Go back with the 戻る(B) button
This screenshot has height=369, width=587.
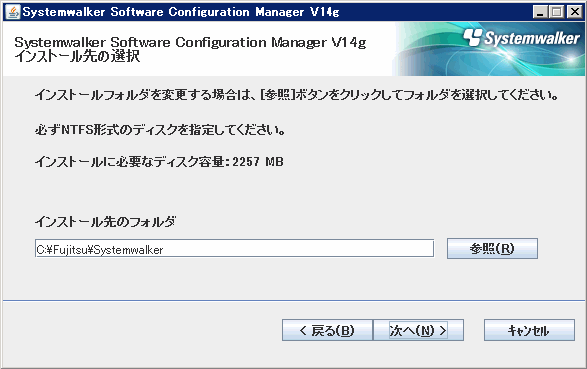pyautogui.click(x=327, y=330)
